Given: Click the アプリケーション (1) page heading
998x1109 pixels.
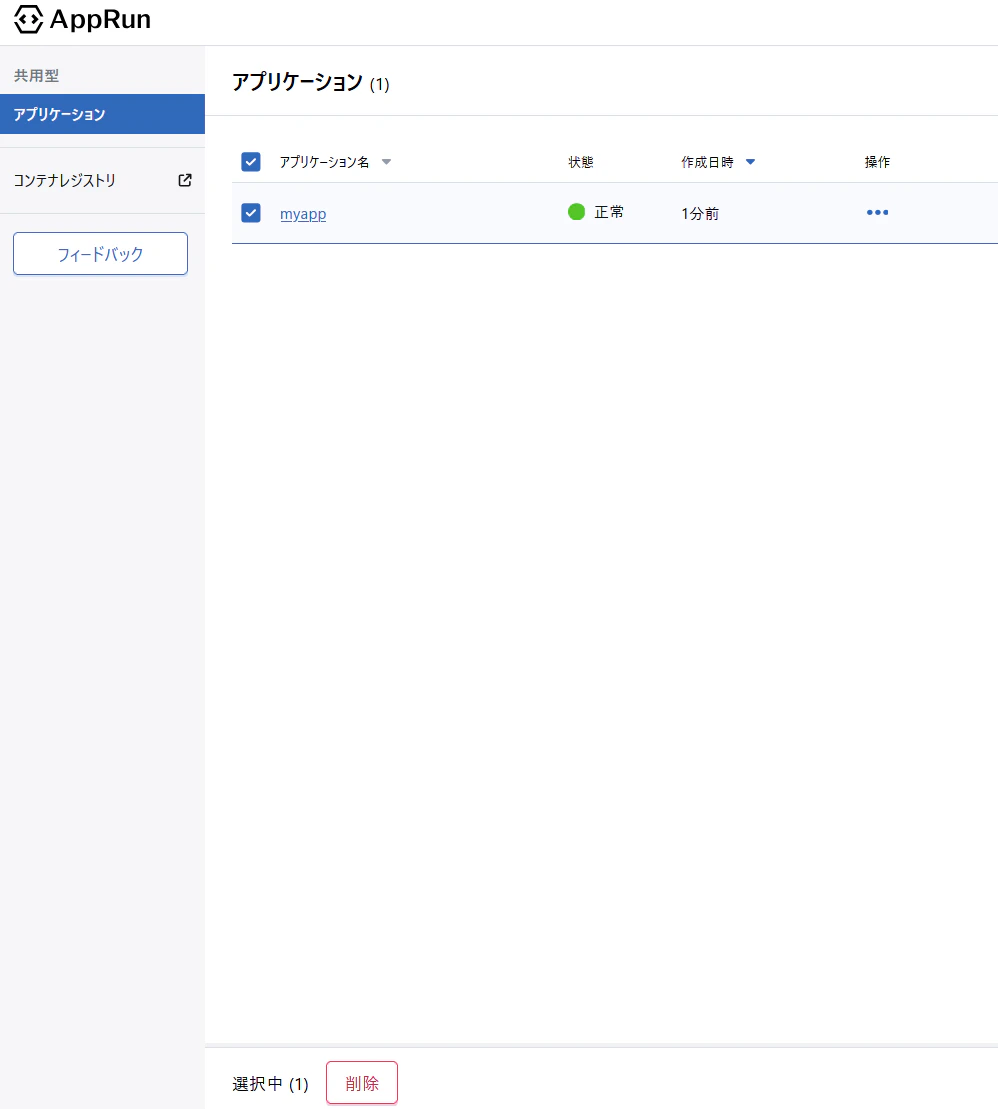Looking at the screenshot, I should tap(311, 83).
